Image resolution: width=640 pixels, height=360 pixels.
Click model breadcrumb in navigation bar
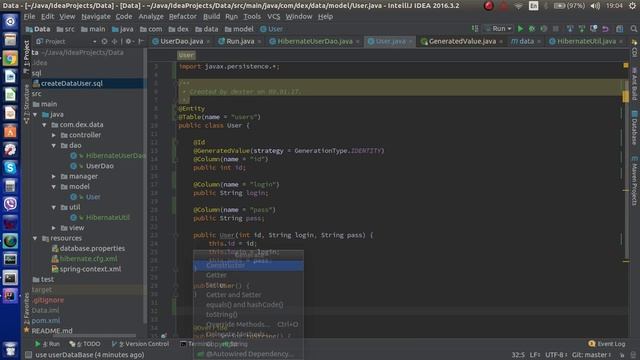click(239, 29)
